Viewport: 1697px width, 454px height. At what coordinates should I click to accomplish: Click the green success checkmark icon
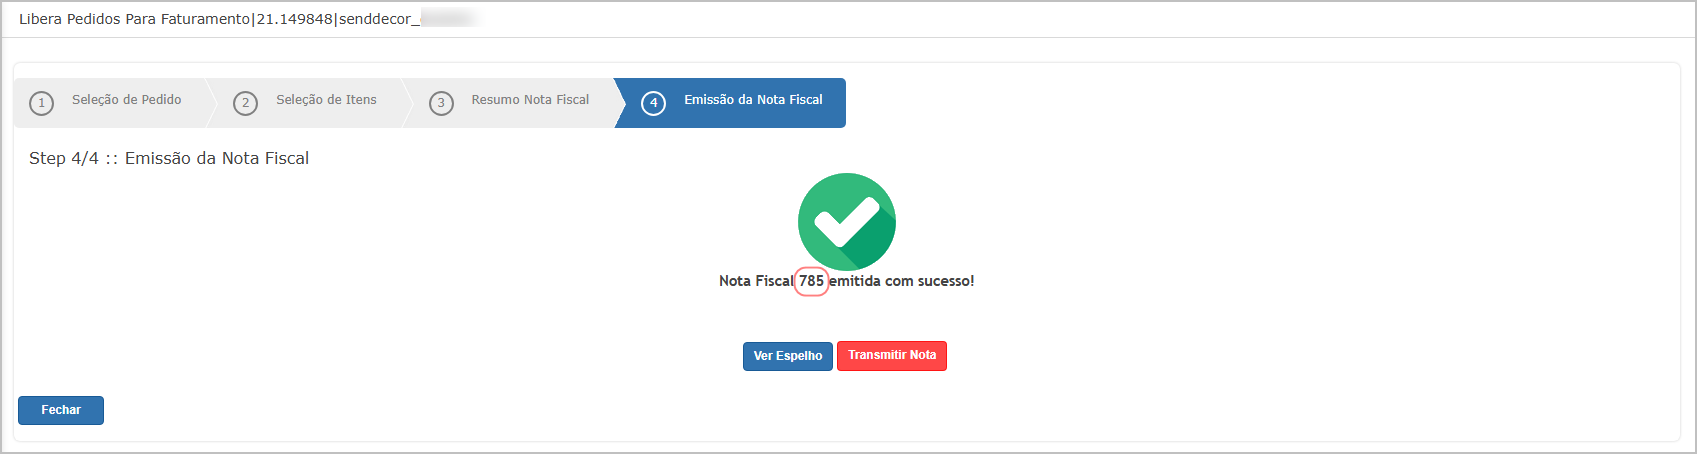846,222
